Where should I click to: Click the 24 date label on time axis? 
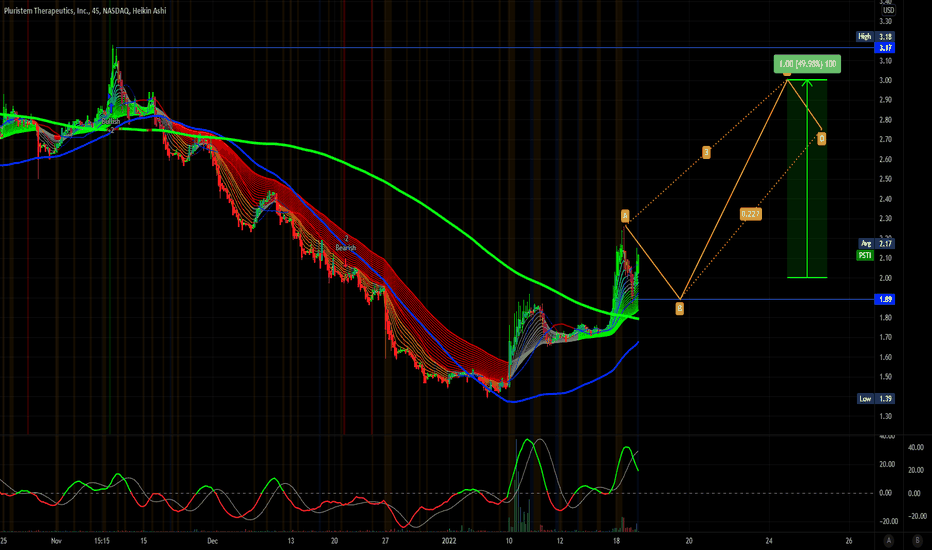(769, 540)
